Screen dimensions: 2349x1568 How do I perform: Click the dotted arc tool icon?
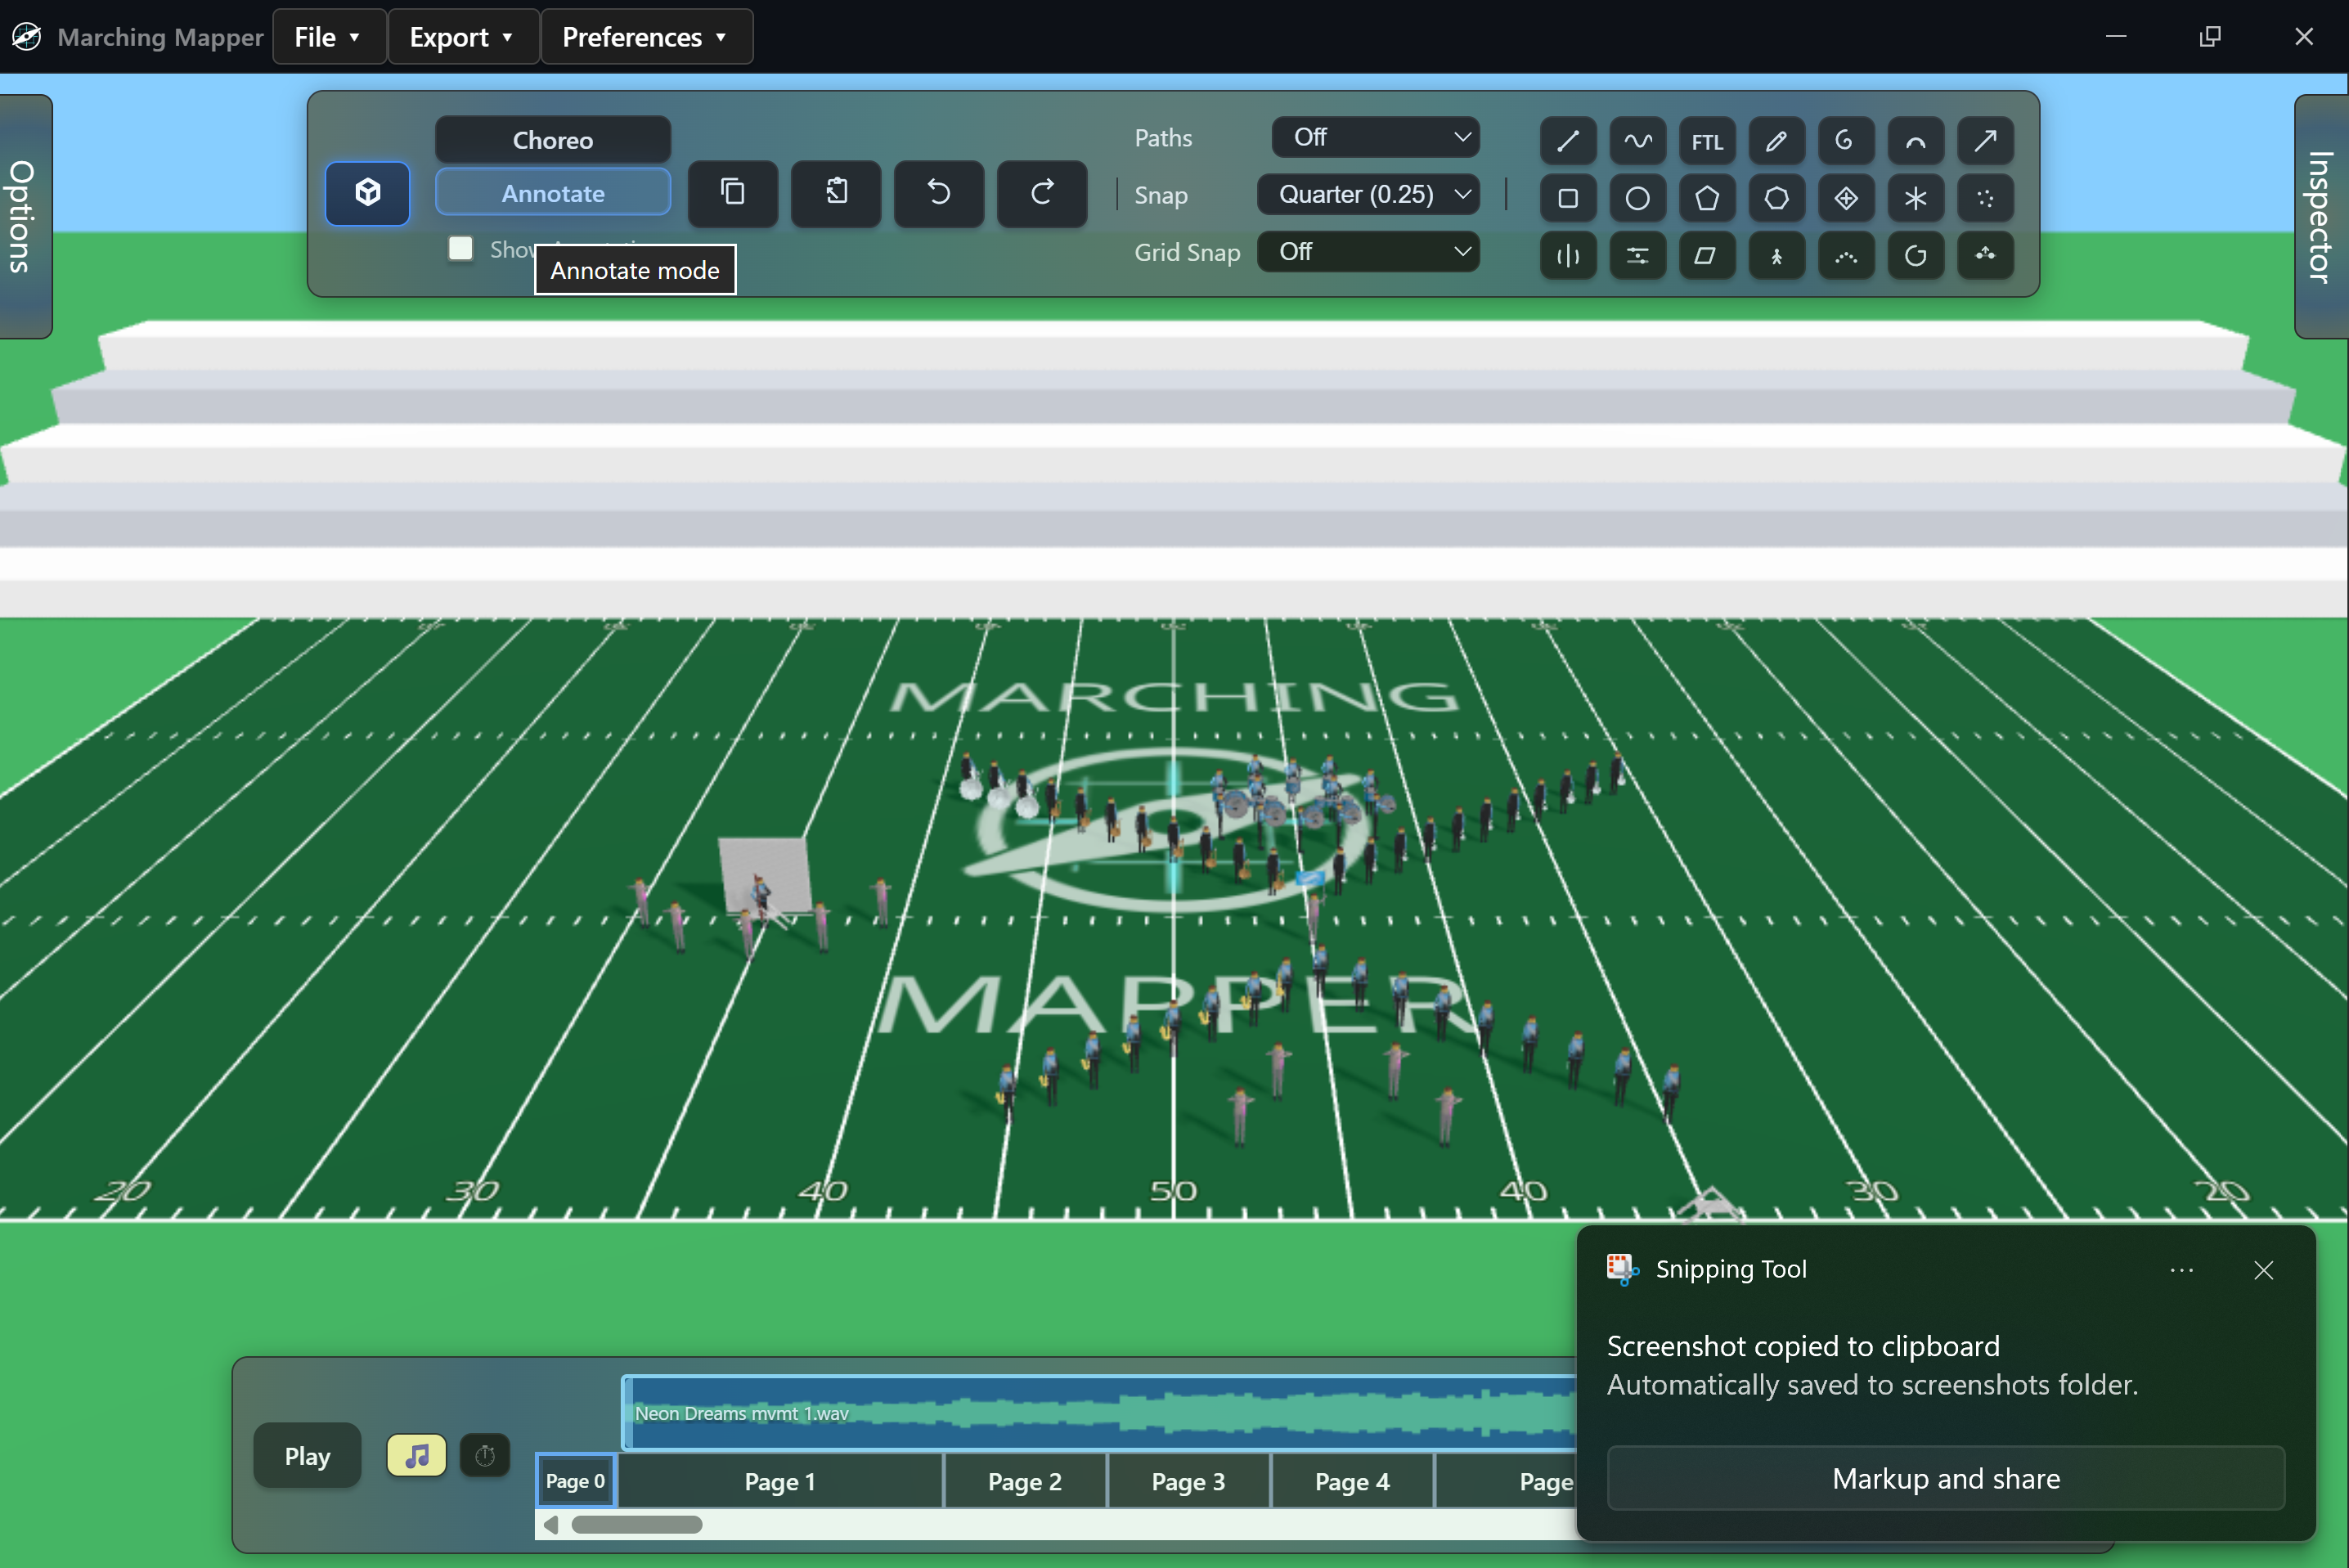pyautogui.click(x=1846, y=256)
